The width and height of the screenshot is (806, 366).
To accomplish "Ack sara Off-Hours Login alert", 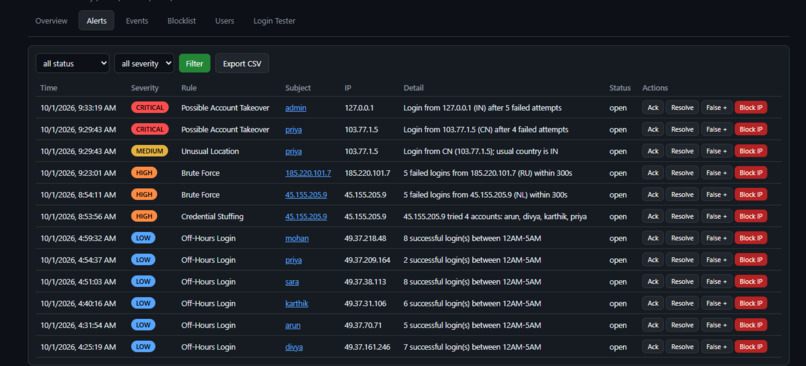I will (x=653, y=282).
